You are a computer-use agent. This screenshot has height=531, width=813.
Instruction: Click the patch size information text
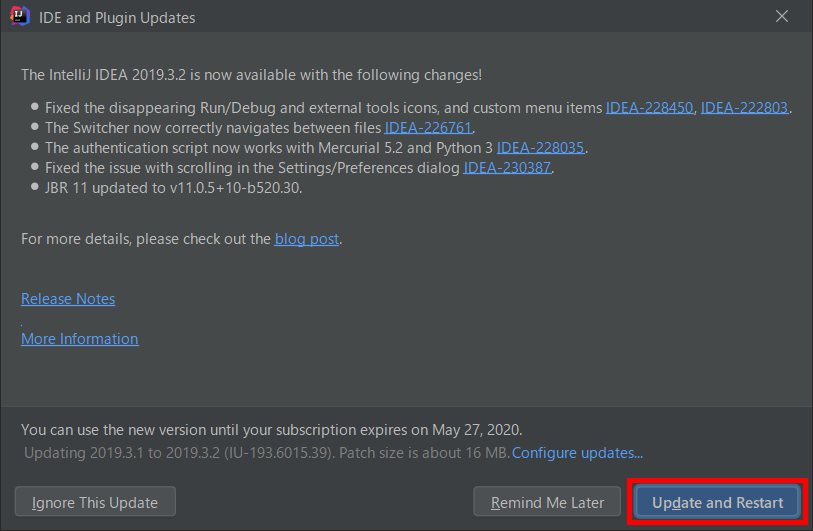click(267, 453)
